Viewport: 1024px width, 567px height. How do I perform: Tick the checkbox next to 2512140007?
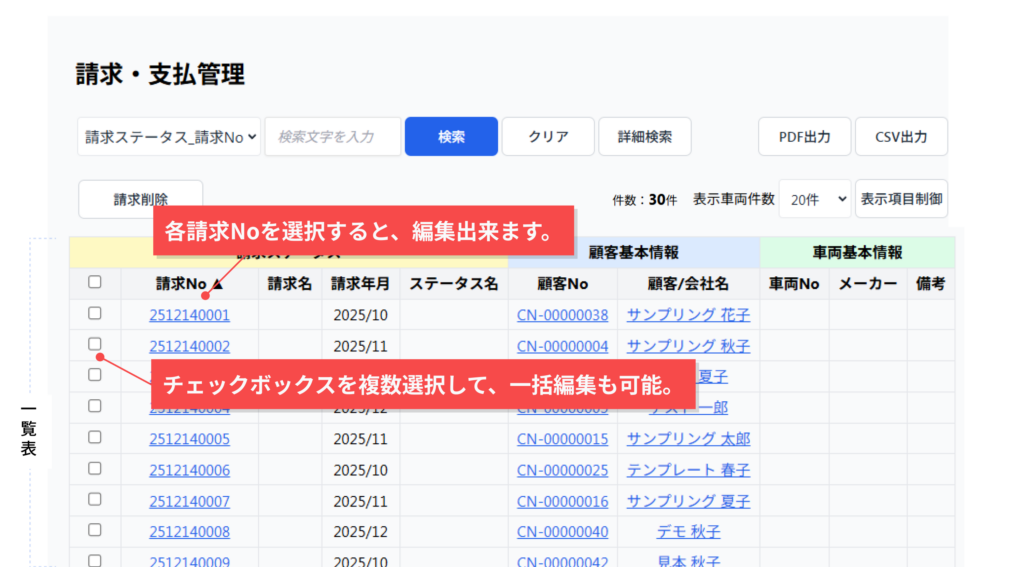point(95,499)
